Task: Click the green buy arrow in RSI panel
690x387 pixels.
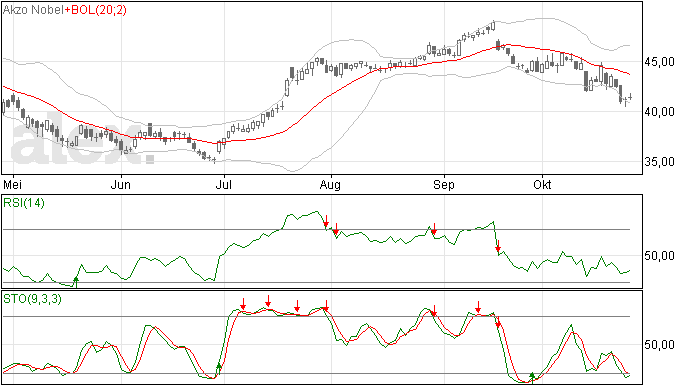Action: (x=76, y=282)
